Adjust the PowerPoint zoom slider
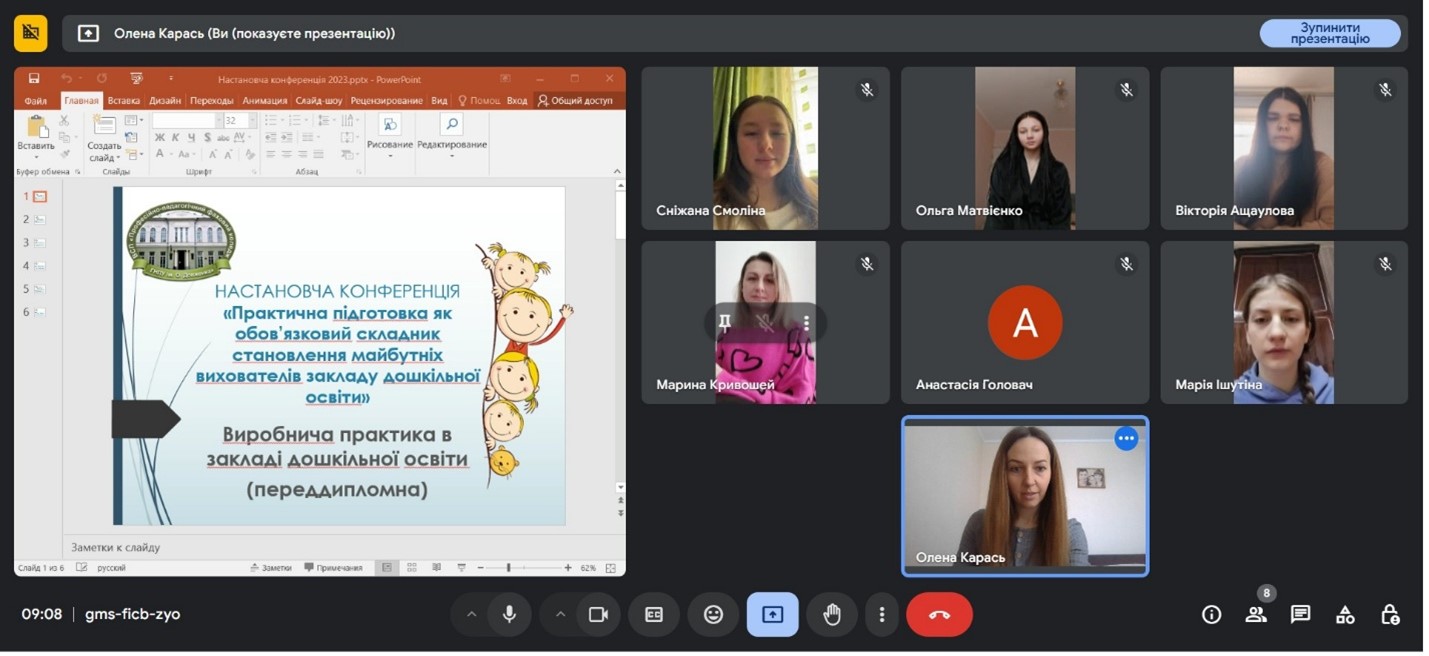The width and height of the screenshot is (1429, 656). 509,568
